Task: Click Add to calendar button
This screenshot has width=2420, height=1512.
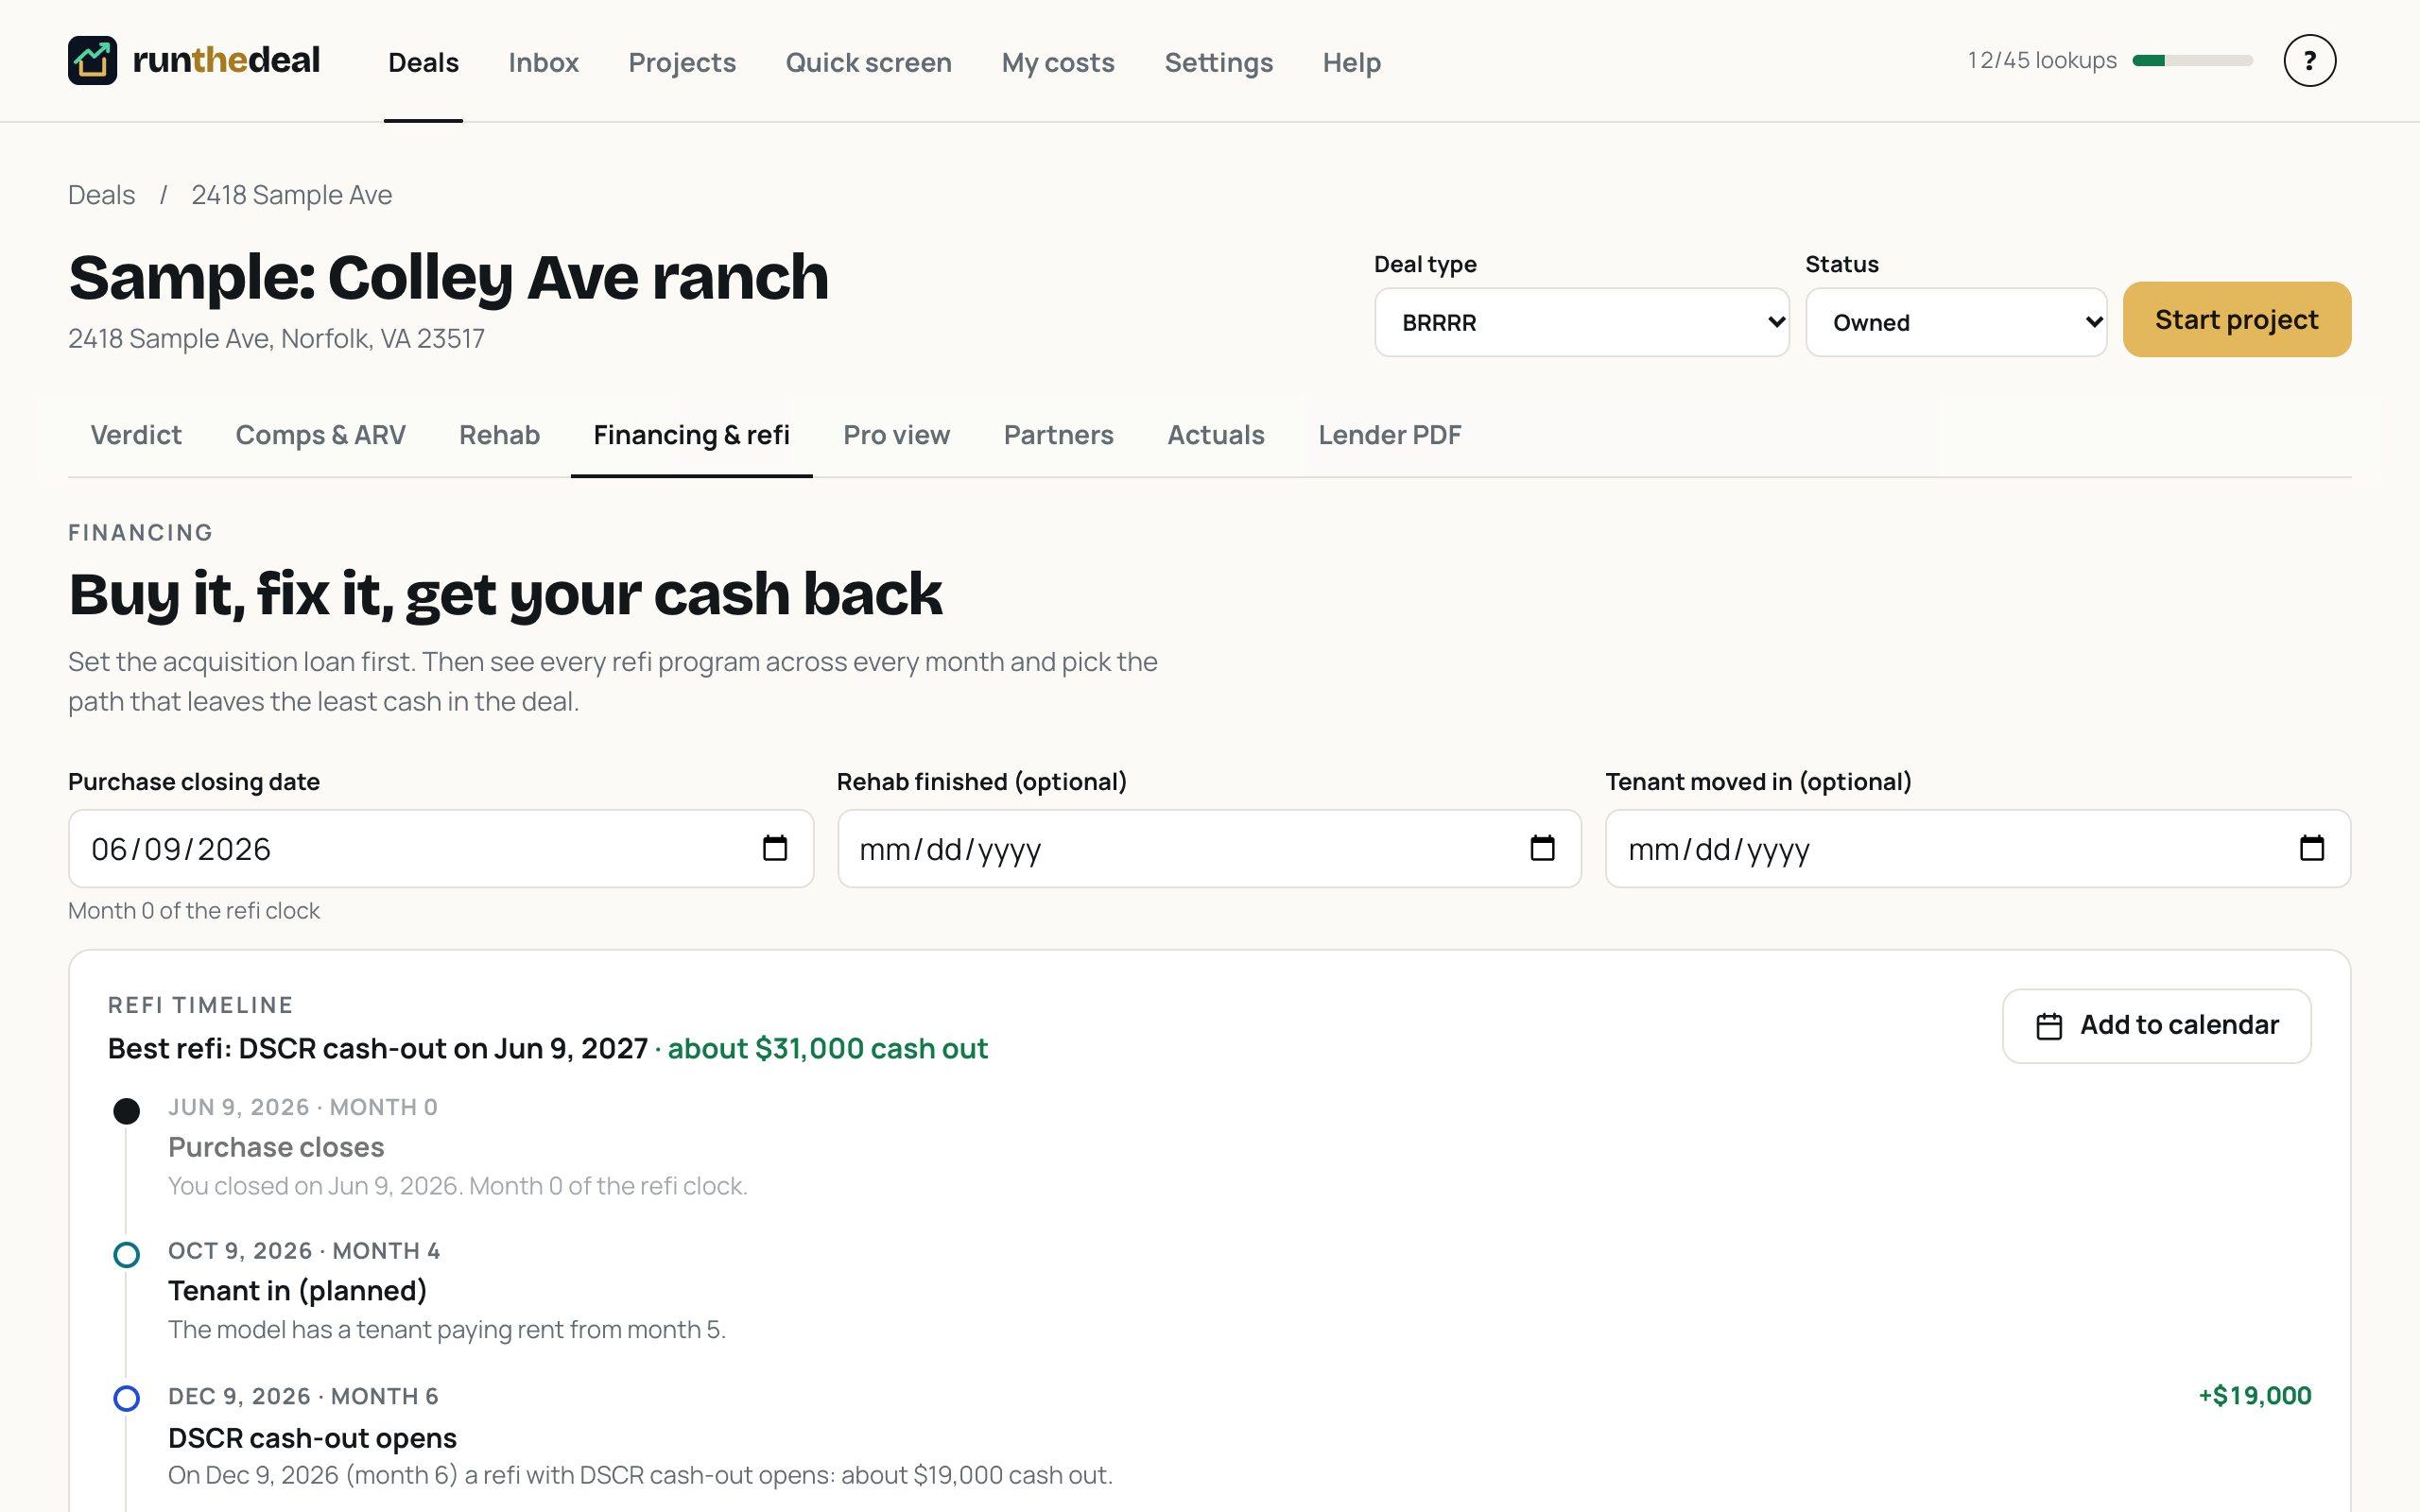Action: (x=2156, y=1026)
